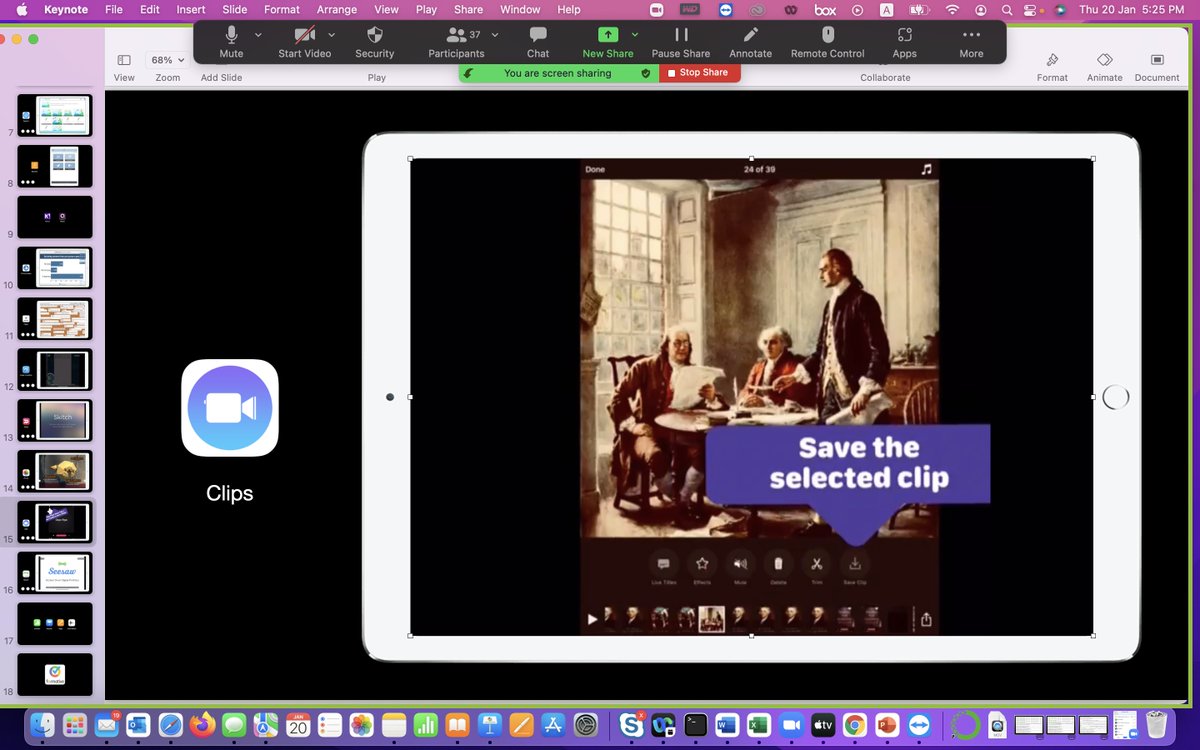
Task: Open Control Center in menu bar
Action: (x=1032, y=9)
